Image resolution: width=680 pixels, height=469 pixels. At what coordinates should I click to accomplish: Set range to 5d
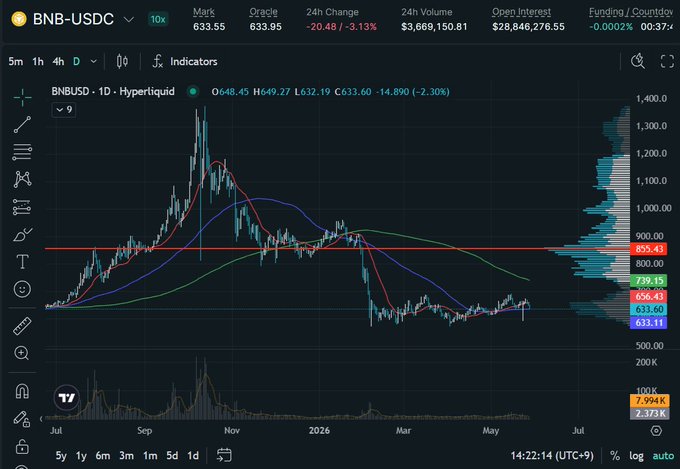pos(172,456)
